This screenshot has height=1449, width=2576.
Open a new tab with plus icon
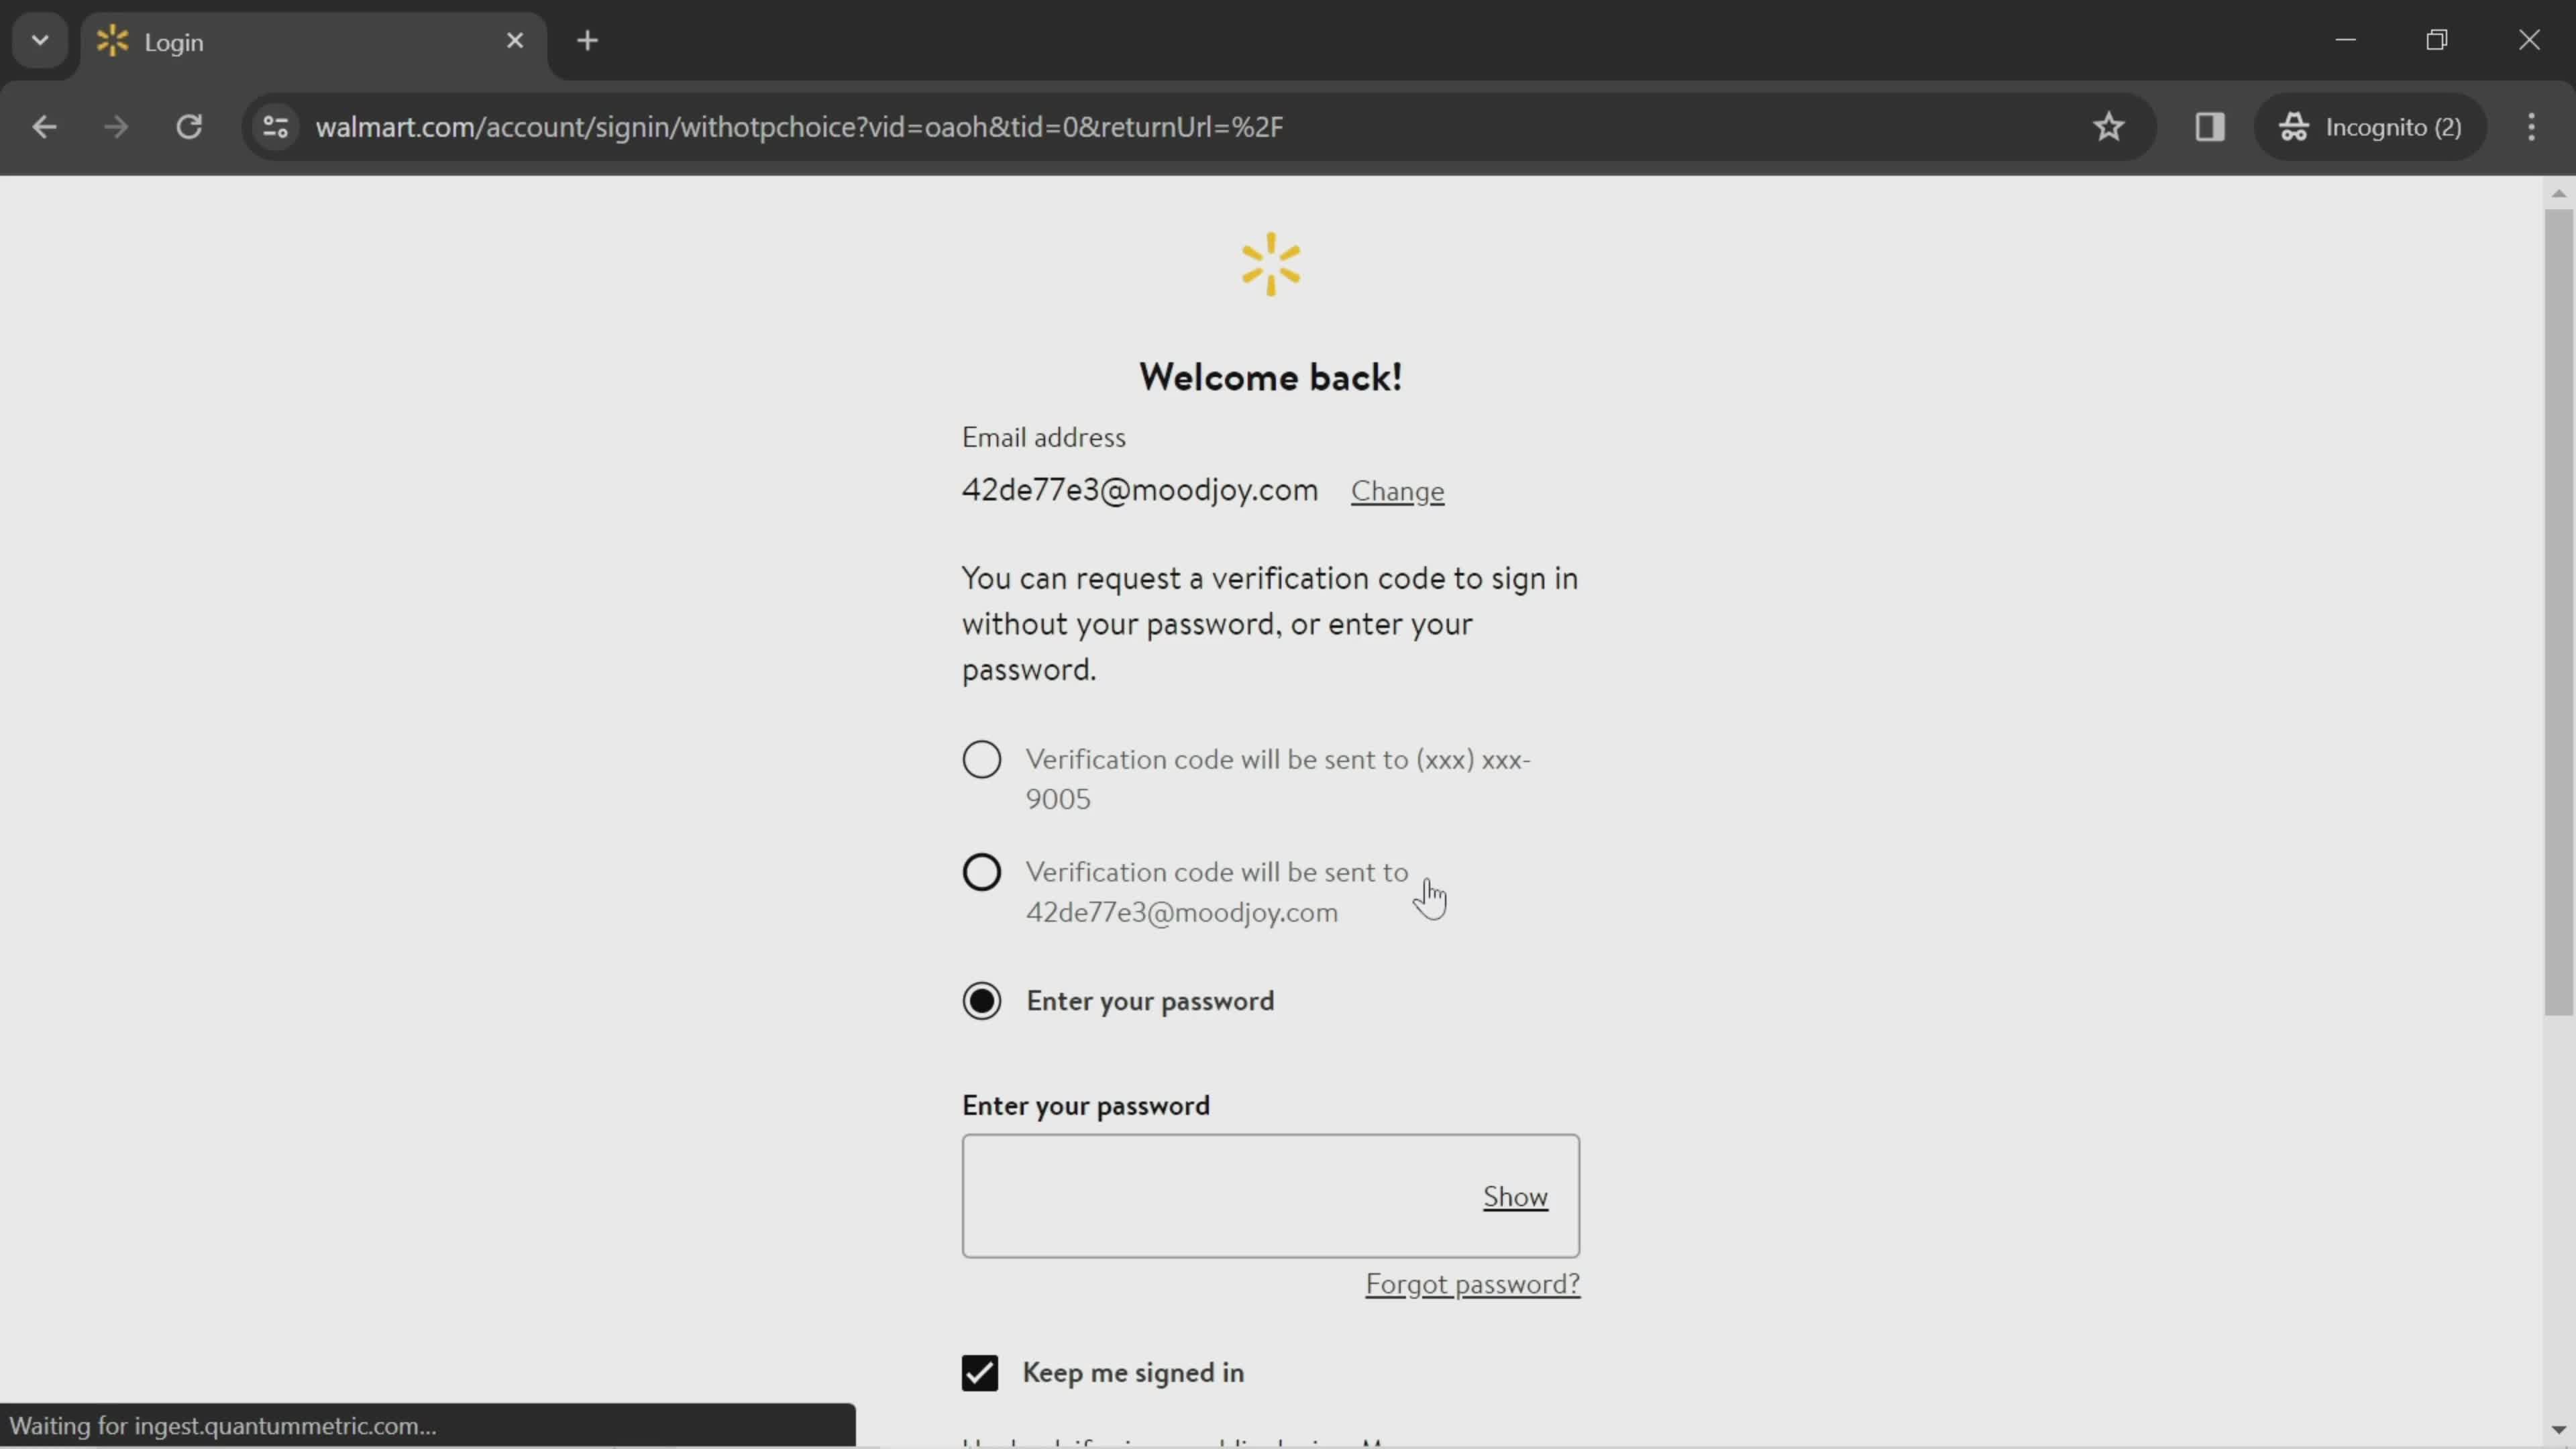(588, 41)
